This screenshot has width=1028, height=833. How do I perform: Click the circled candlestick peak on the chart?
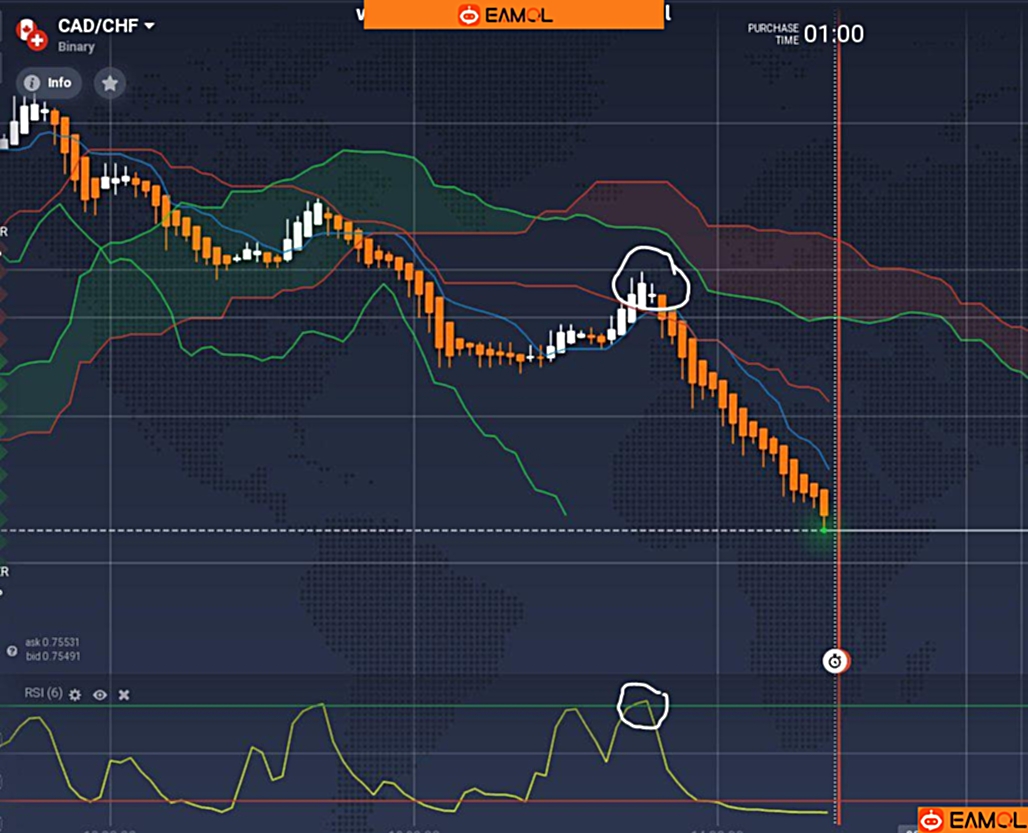tap(651, 280)
